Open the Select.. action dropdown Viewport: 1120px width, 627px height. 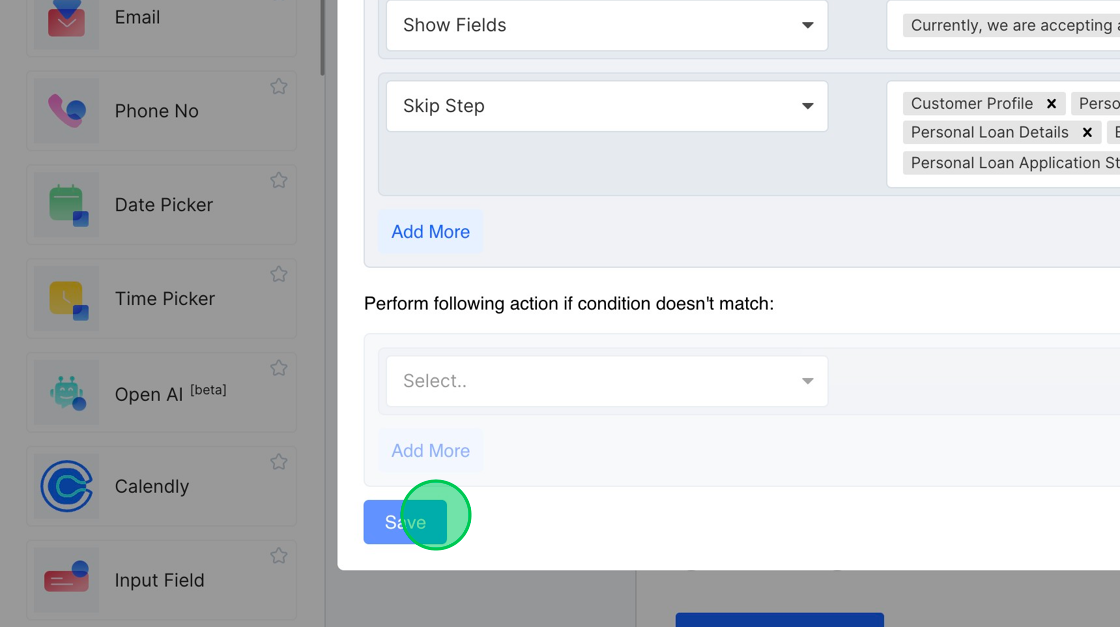tap(606, 381)
